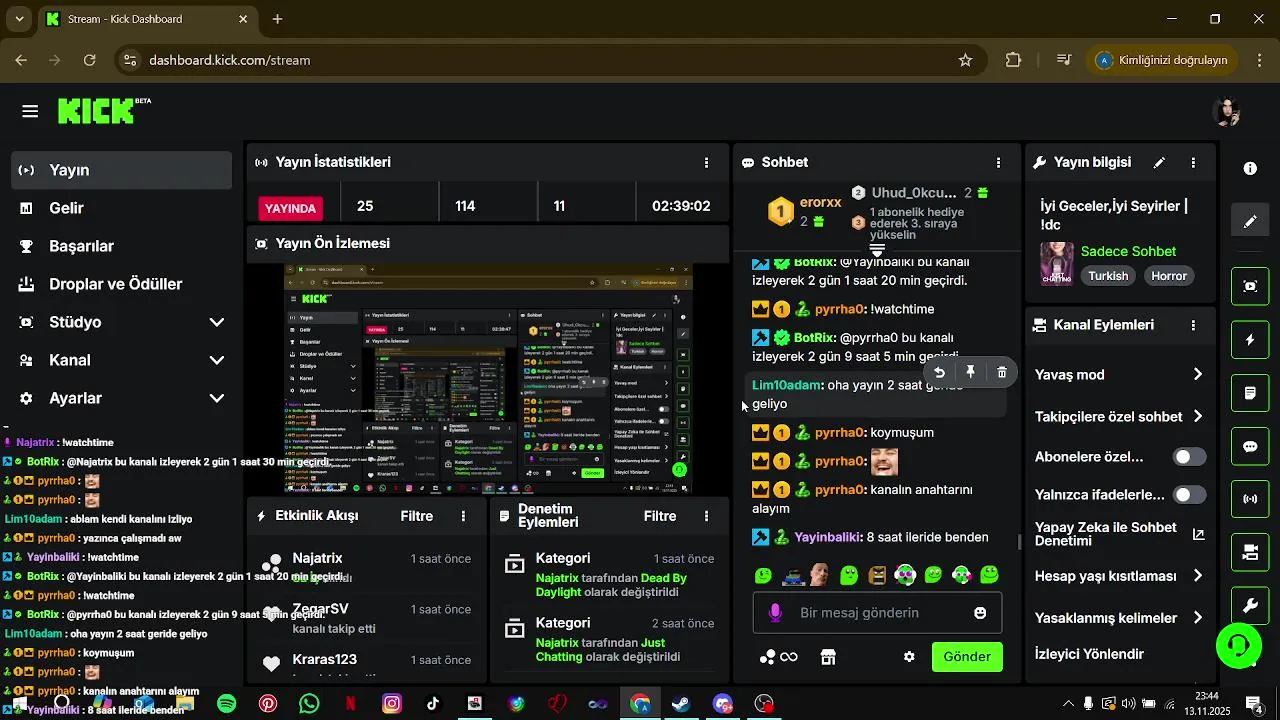Toggle channel actions widget in right sidebar
Screen dimensions: 1280x720
[x=1250, y=552]
